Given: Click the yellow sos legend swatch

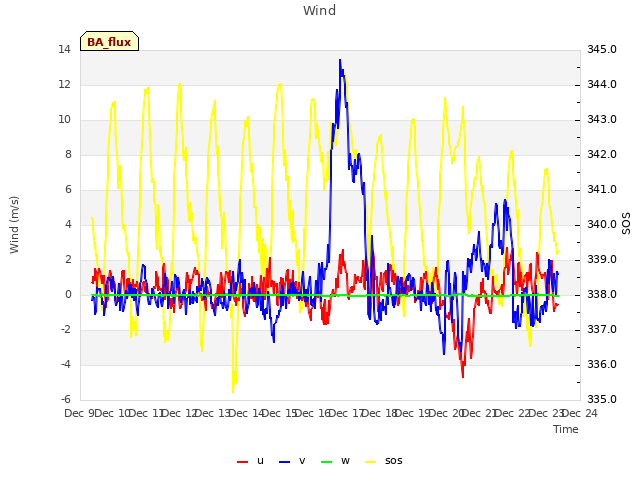Looking at the screenshot, I should 371,462.
